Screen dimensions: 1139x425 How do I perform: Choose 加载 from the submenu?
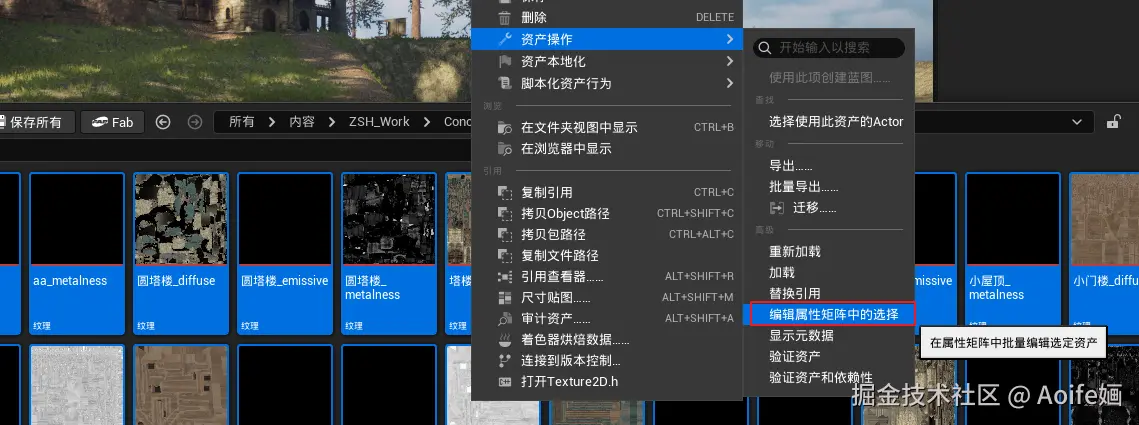pyautogui.click(x=782, y=272)
